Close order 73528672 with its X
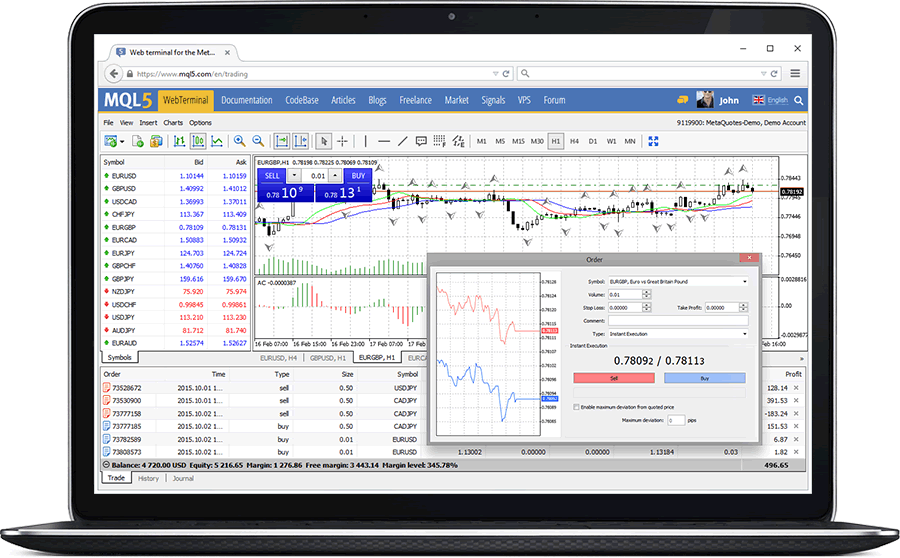 [x=796, y=388]
